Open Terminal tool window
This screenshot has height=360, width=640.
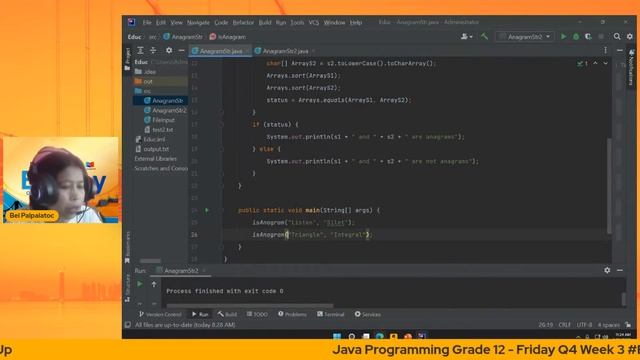click(x=331, y=314)
